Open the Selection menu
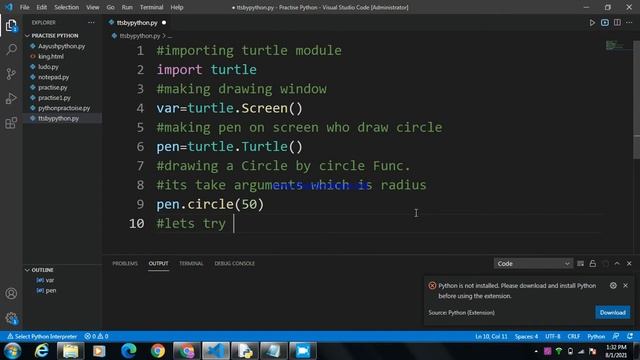 tap(67, 7)
